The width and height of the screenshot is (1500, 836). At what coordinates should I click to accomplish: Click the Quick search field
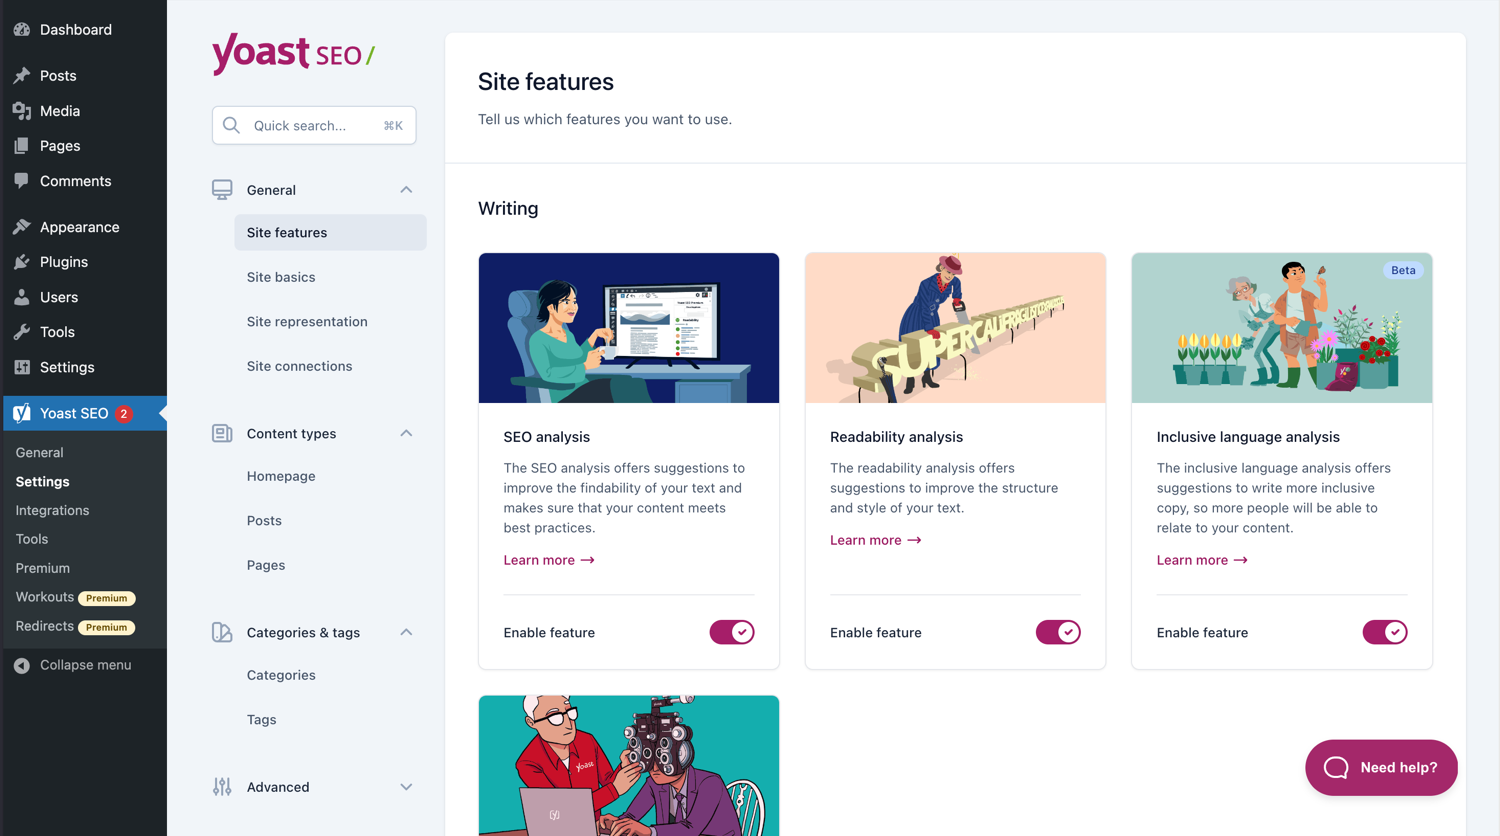pyautogui.click(x=313, y=124)
